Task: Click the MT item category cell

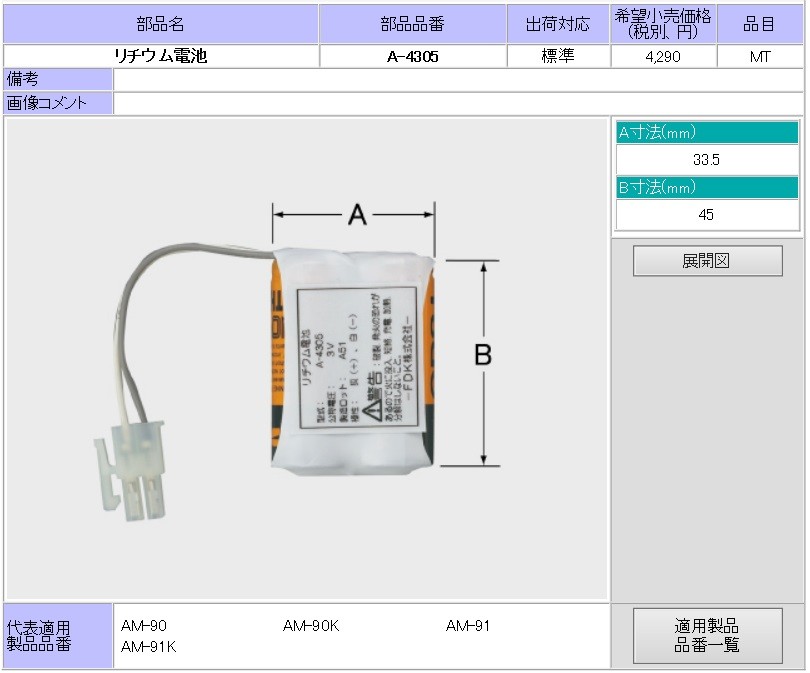Action: (760, 56)
